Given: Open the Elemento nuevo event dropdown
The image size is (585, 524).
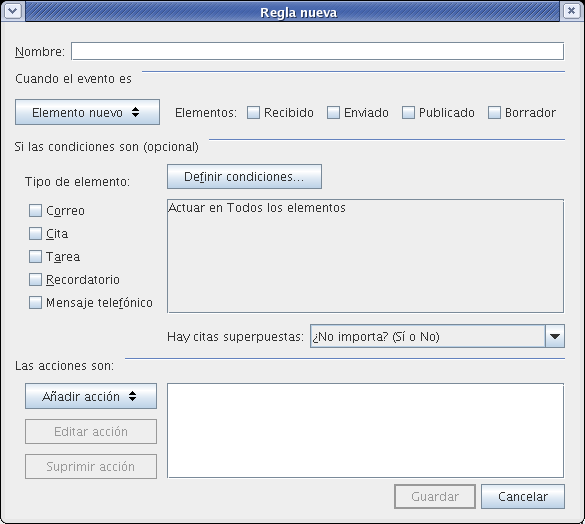Looking at the screenshot, I should (x=87, y=112).
